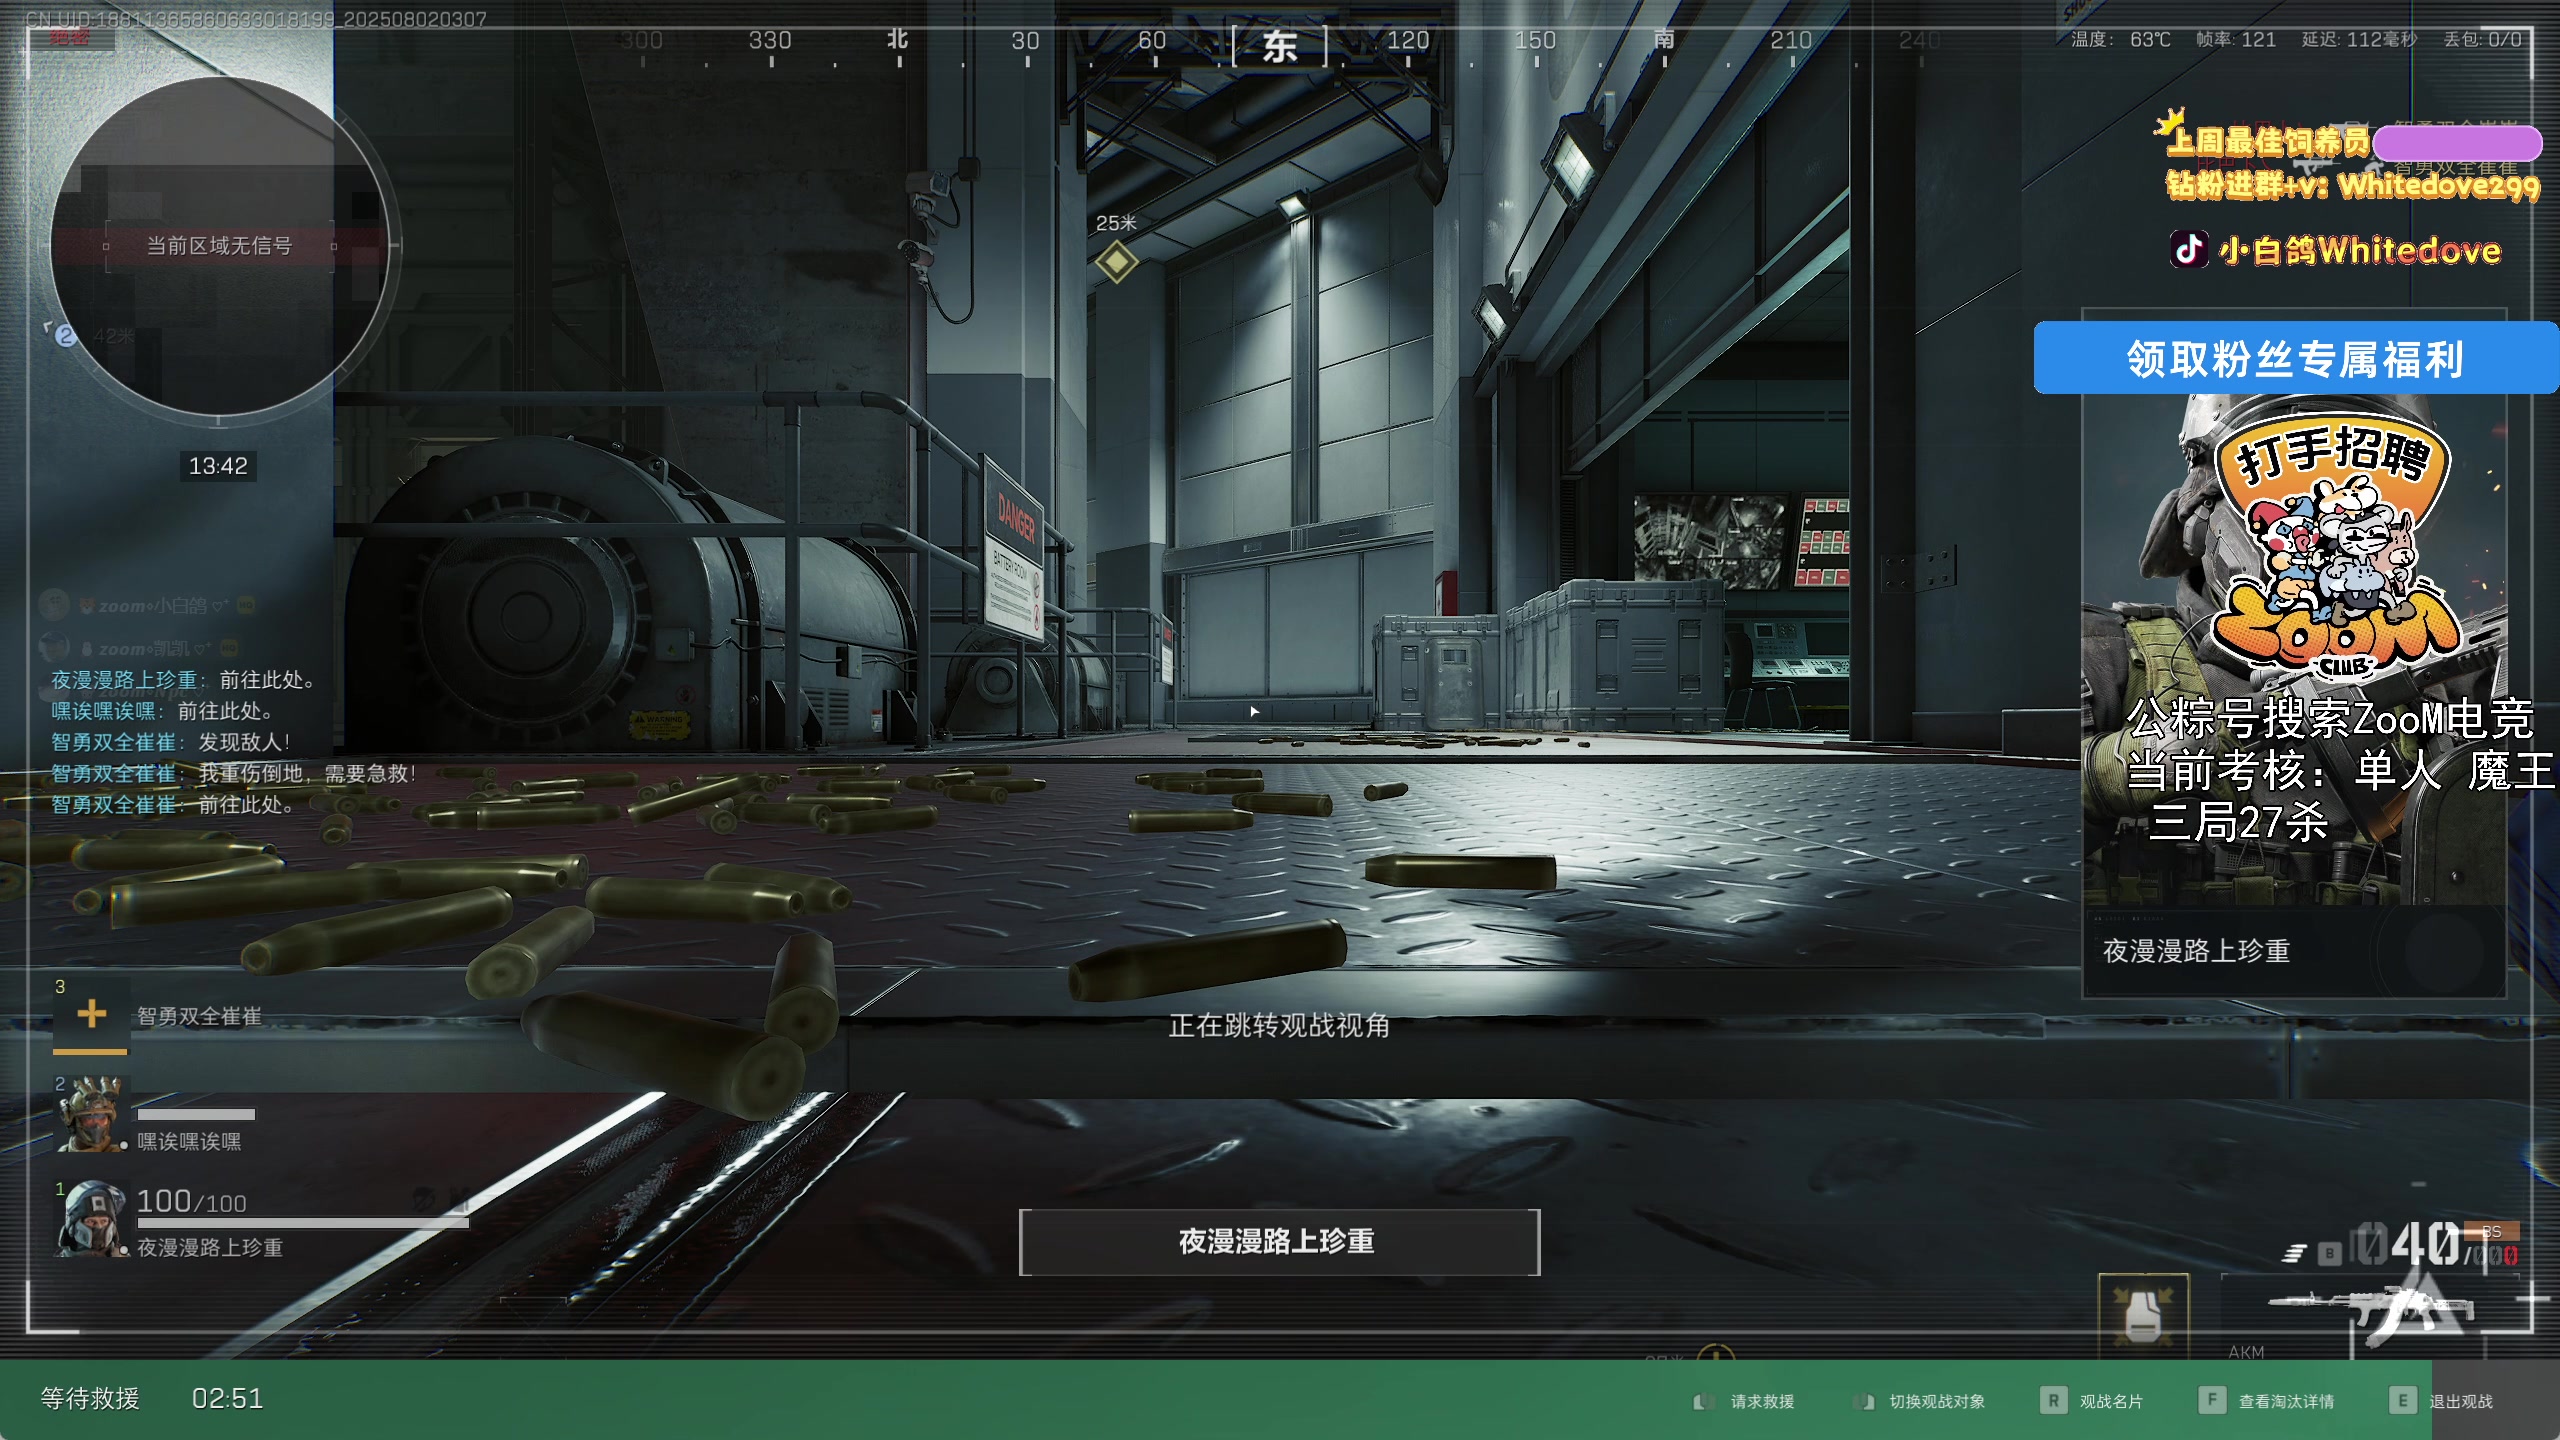Screen dimensions: 2560x1440
Task: Click 切换观战对象 to switch spectate target
Action: tap(1936, 1401)
